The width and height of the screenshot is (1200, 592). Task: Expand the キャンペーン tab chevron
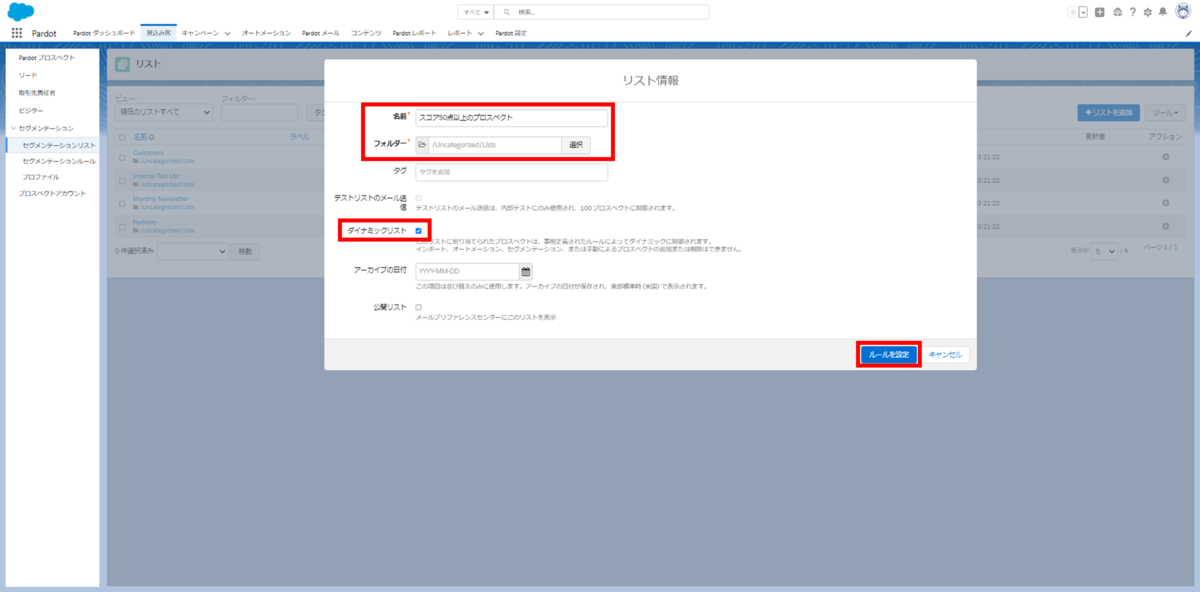click(x=227, y=33)
